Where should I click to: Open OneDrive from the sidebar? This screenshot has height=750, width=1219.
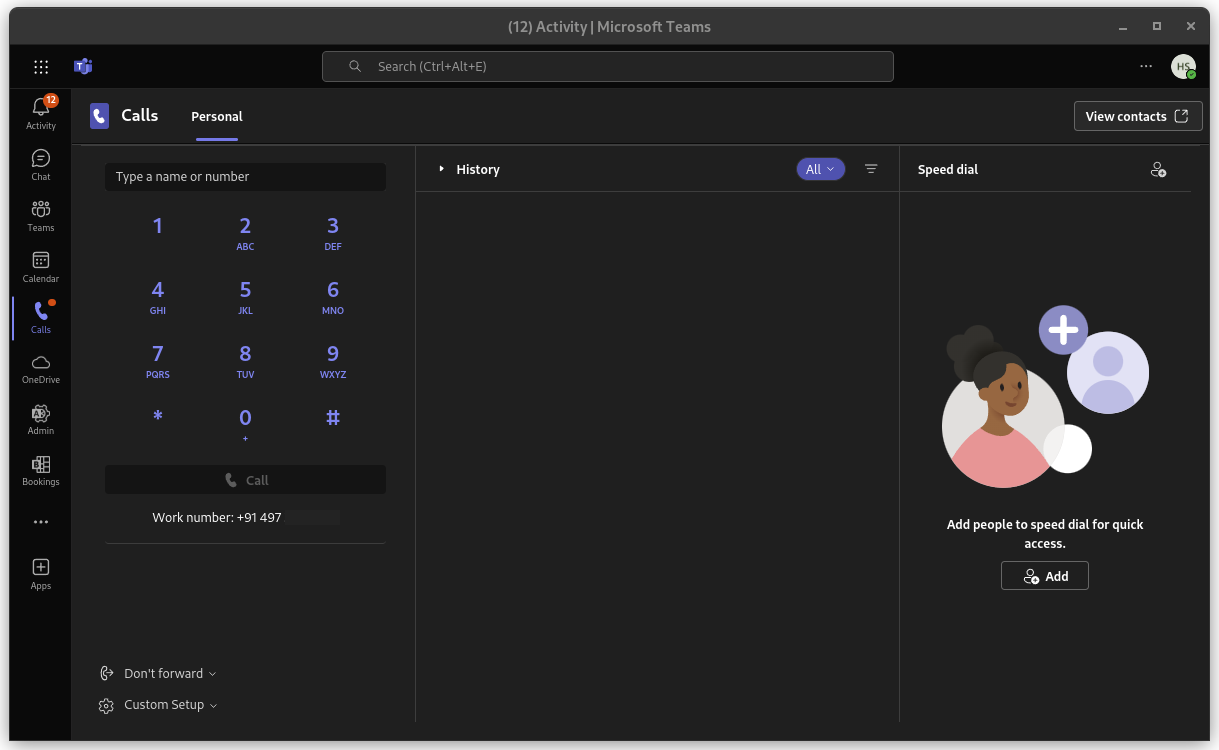[41, 369]
